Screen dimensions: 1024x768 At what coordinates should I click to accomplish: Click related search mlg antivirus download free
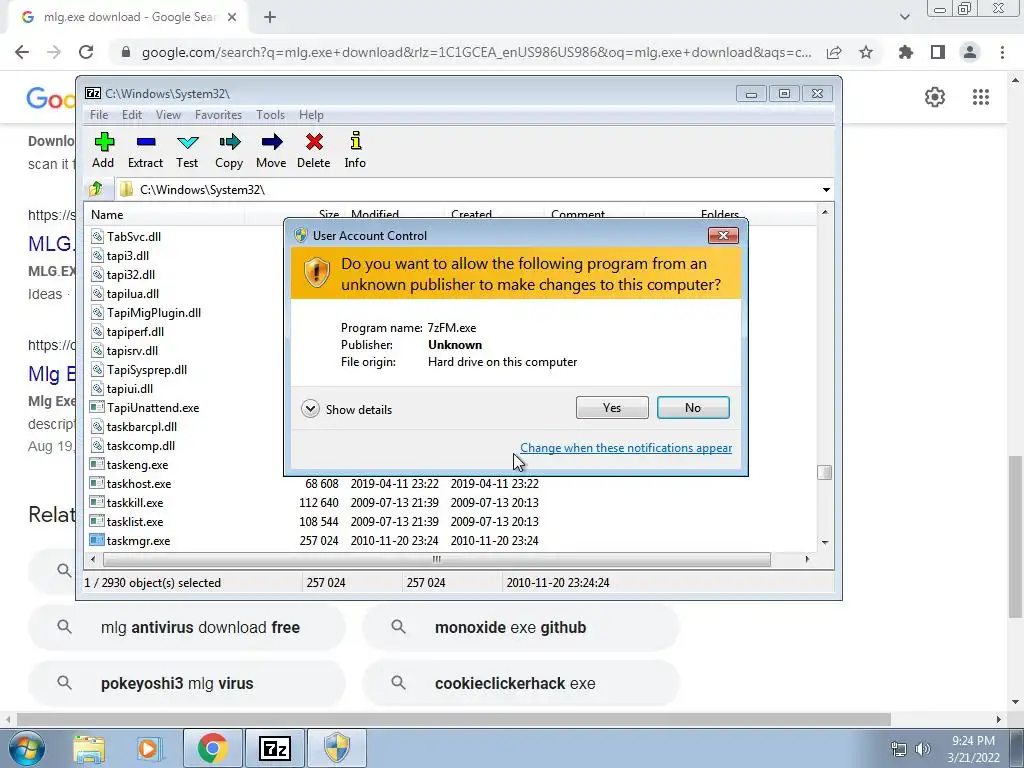[187, 628]
